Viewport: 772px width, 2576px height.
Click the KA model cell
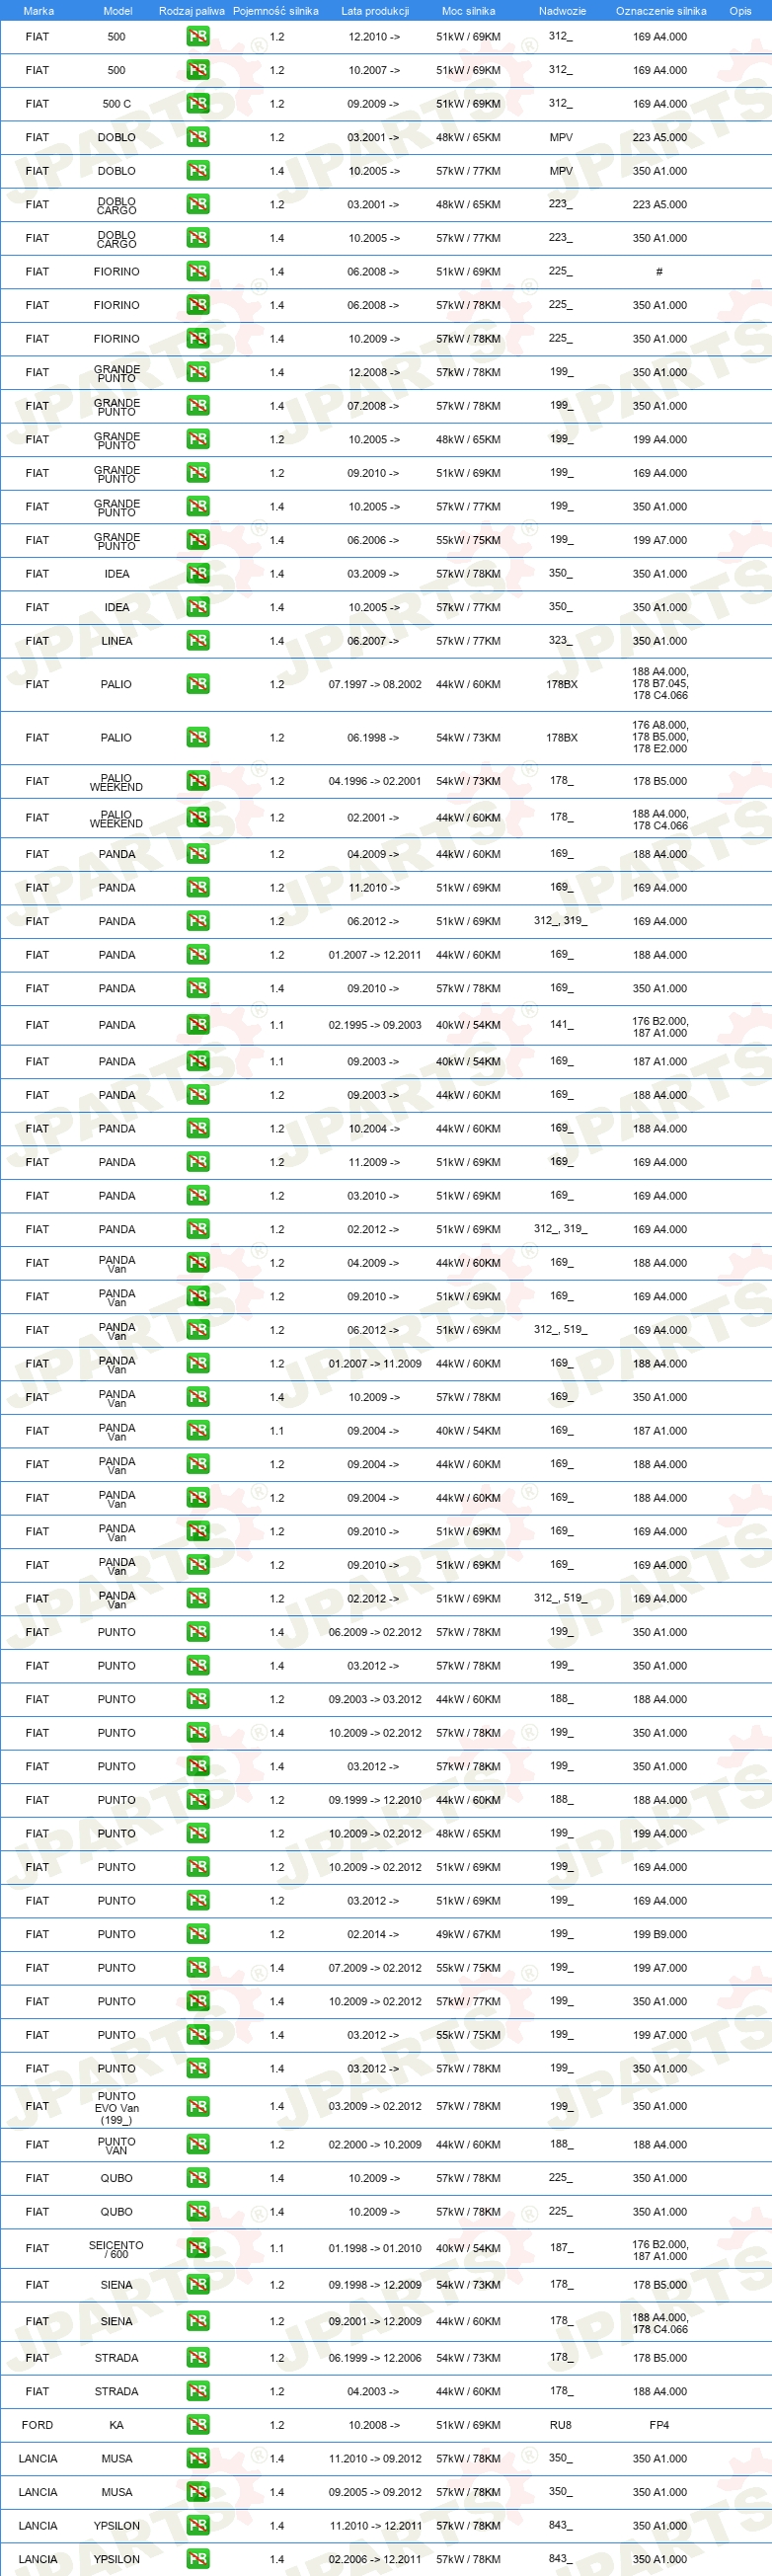click(117, 2425)
